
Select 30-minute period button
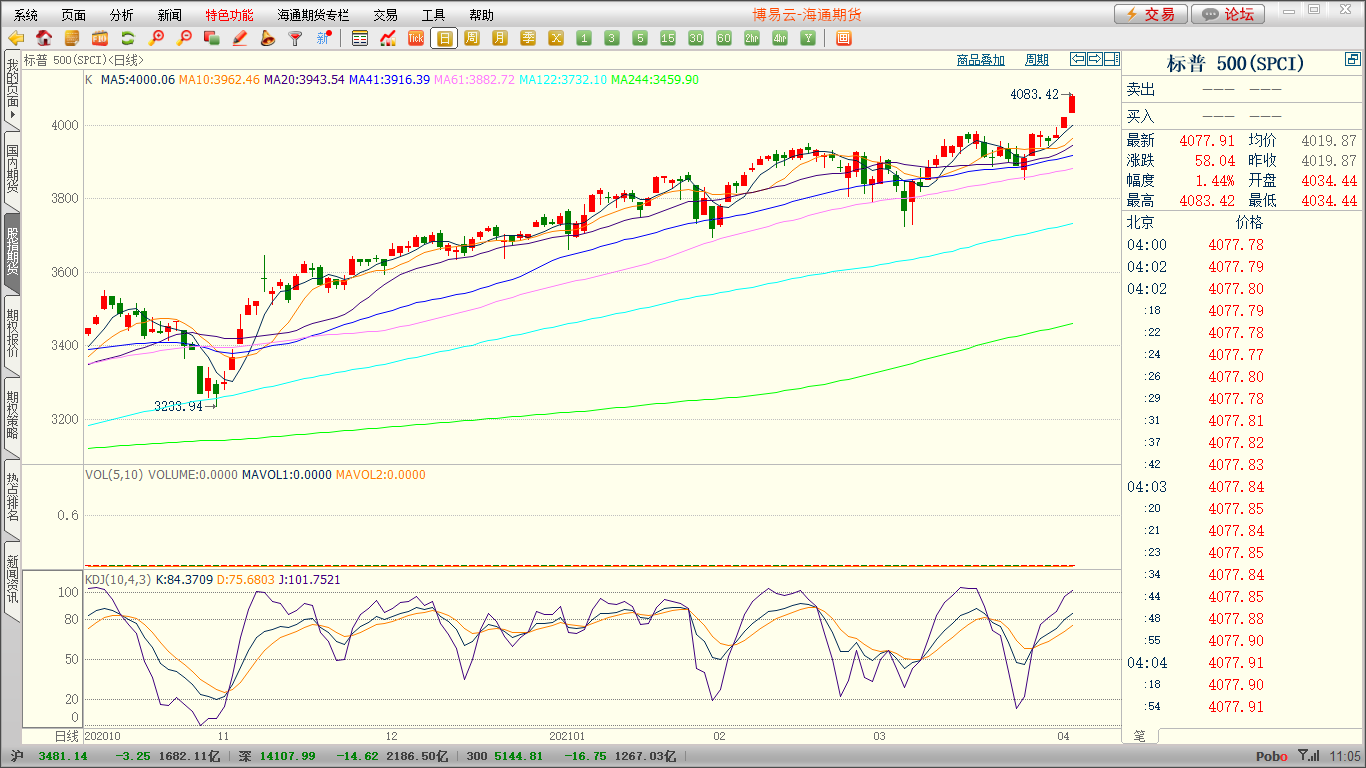click(x=696, y=38)
